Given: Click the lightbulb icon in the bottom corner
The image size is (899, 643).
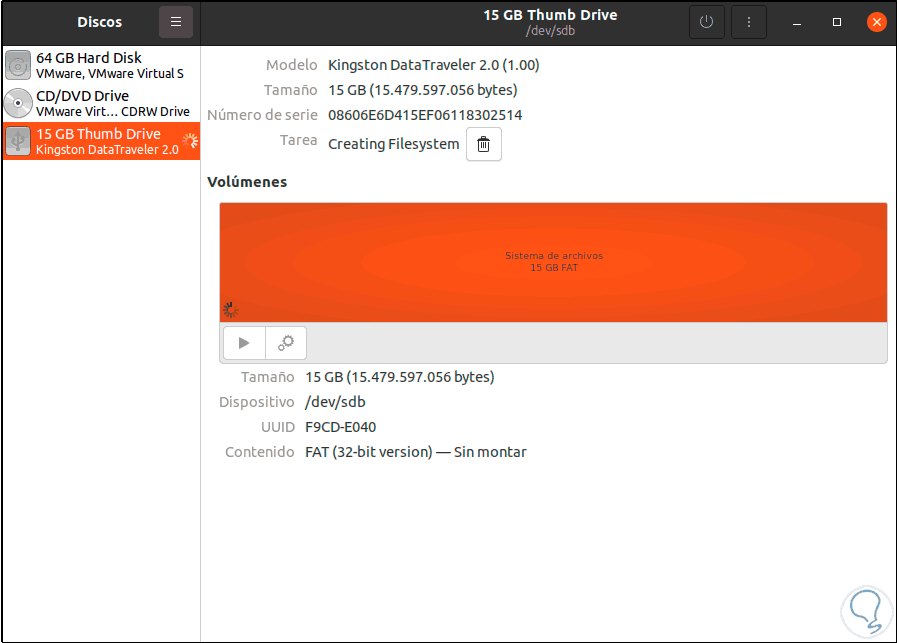Looking at the screenshot, I should tap(865, 610).
